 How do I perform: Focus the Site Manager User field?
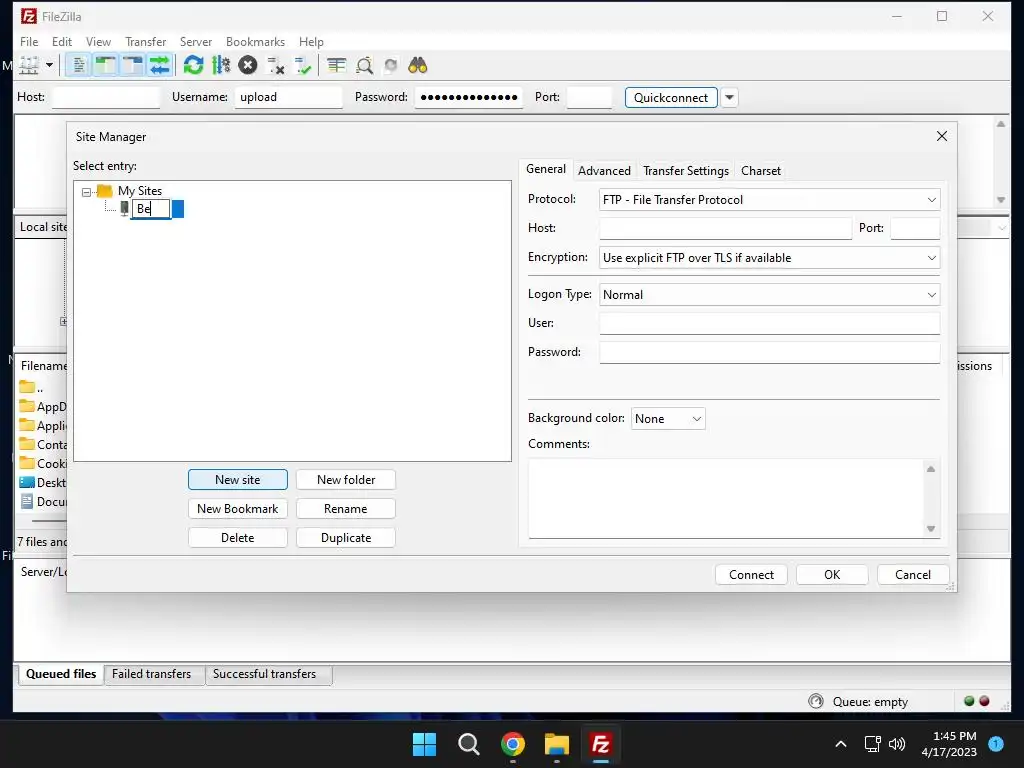click(x=769, y=323)
